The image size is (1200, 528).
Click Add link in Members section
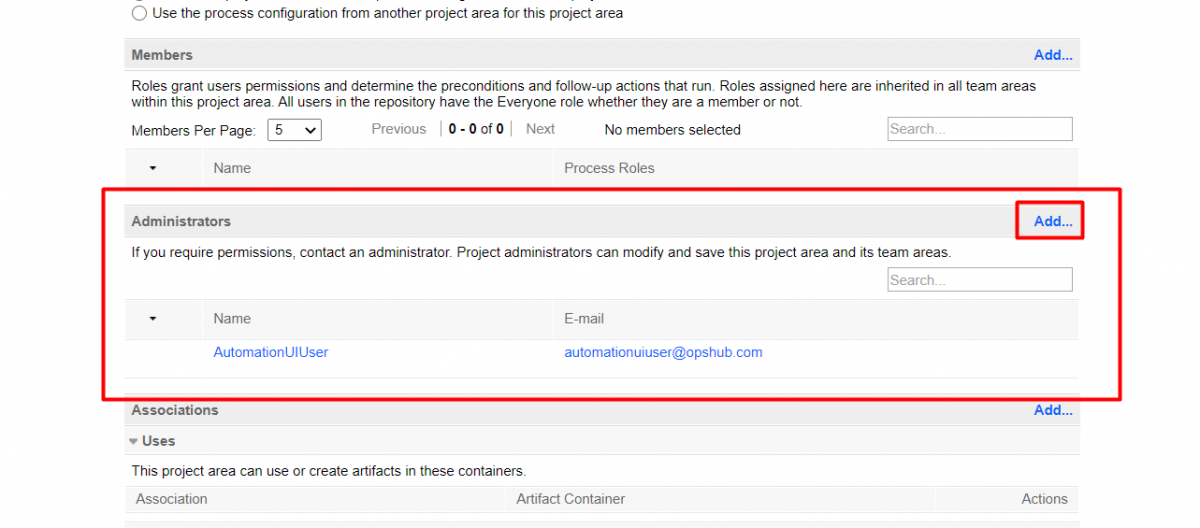pyautogui.click(x=1053, y=55)
